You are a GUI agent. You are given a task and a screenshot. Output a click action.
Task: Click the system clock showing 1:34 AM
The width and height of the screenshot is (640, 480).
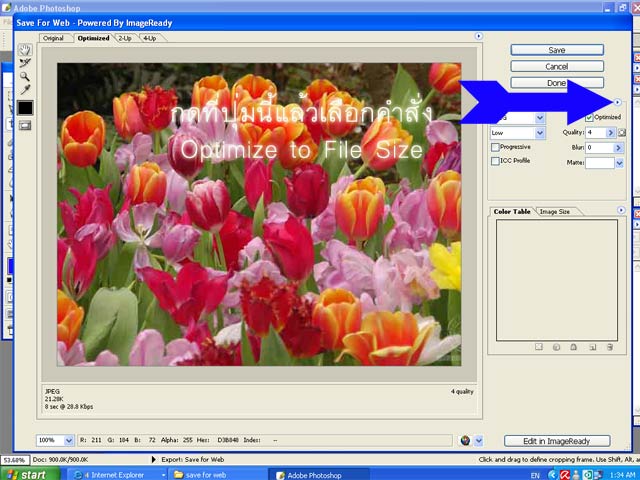point(623,475)
